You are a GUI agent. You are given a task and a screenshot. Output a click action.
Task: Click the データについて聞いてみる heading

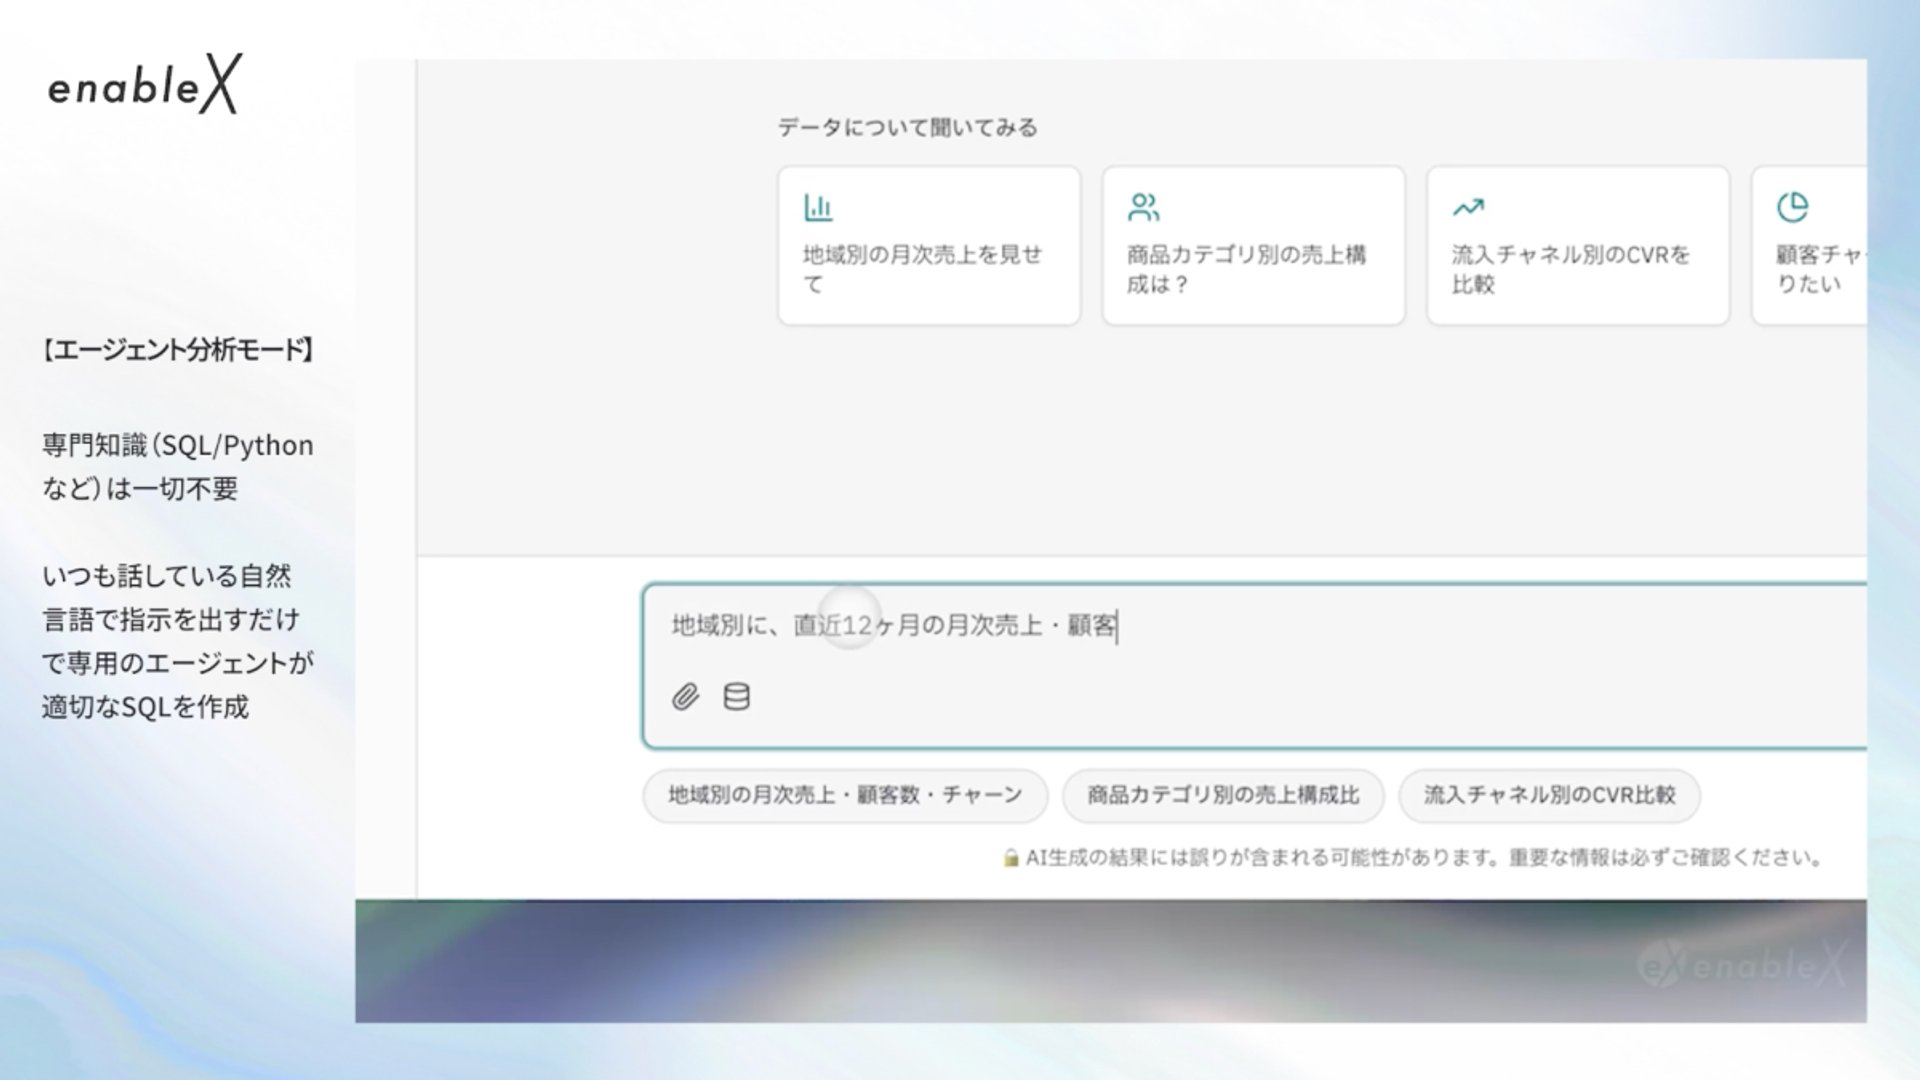[x=908, y=128]
